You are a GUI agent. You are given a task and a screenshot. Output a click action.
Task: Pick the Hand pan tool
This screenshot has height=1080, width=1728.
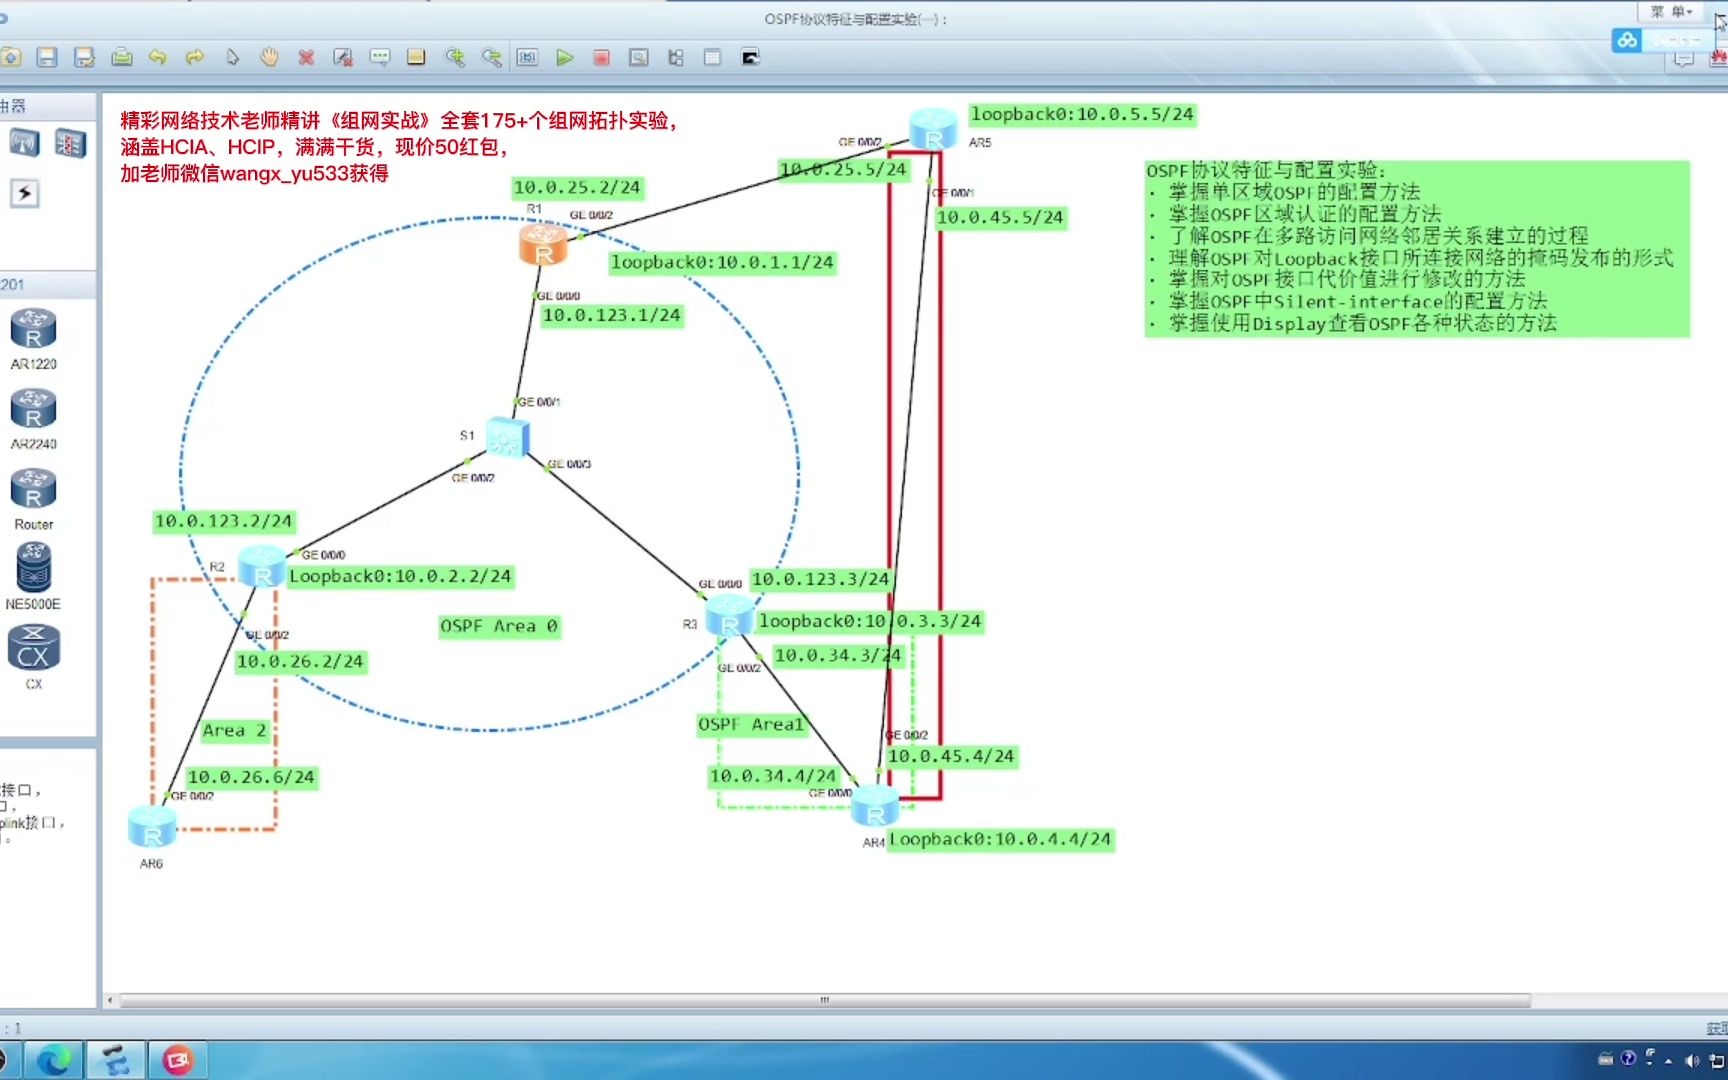tap(268, 58)
